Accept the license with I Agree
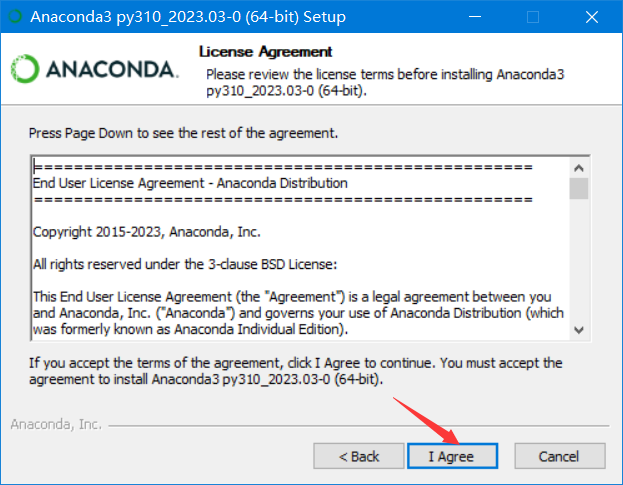 [452, 456]
